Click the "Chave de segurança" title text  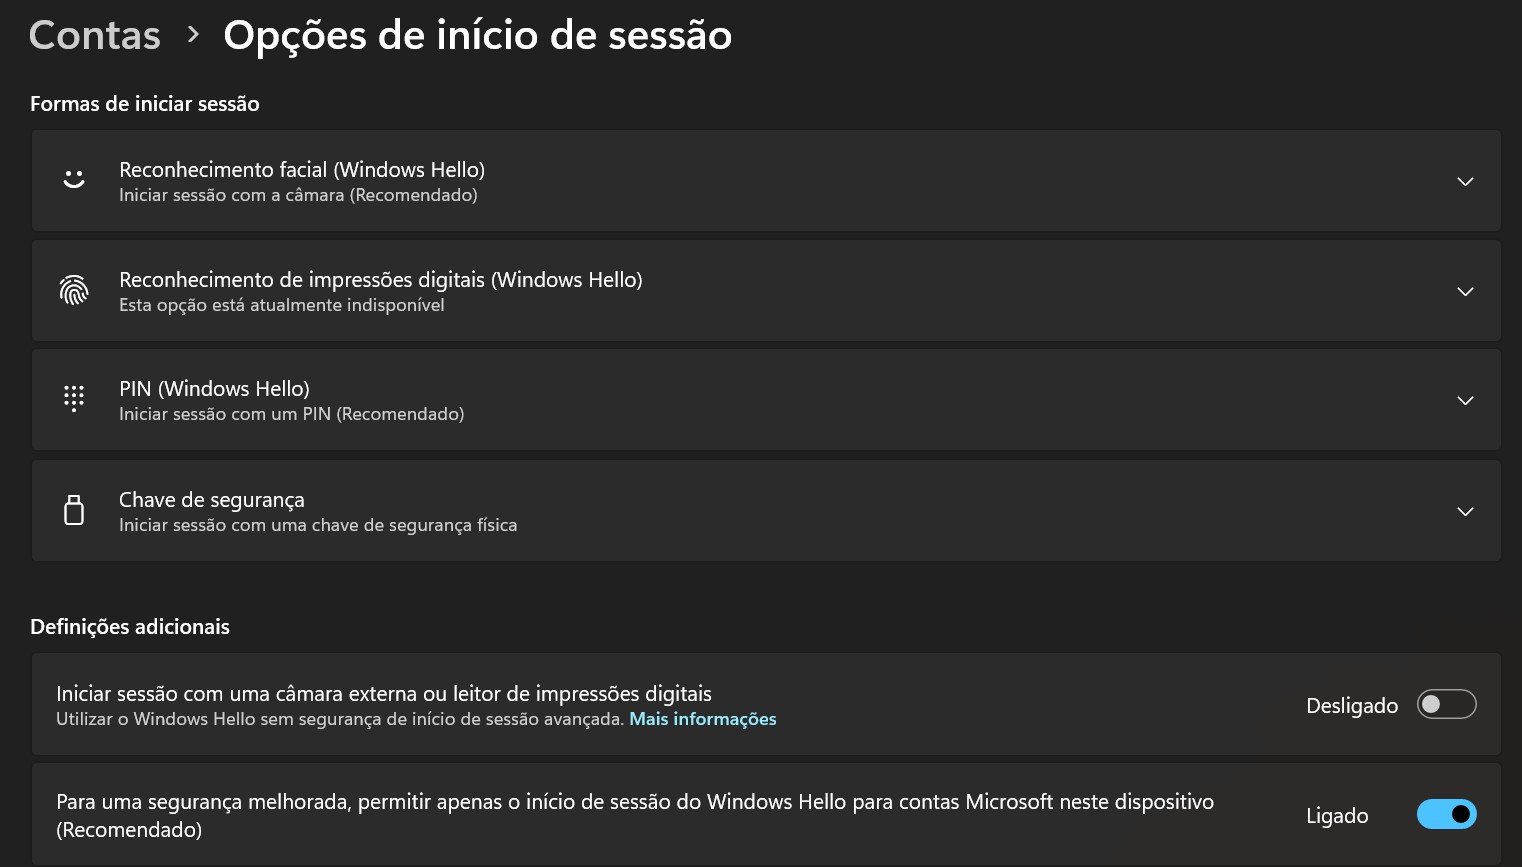[x=212, y=499]
